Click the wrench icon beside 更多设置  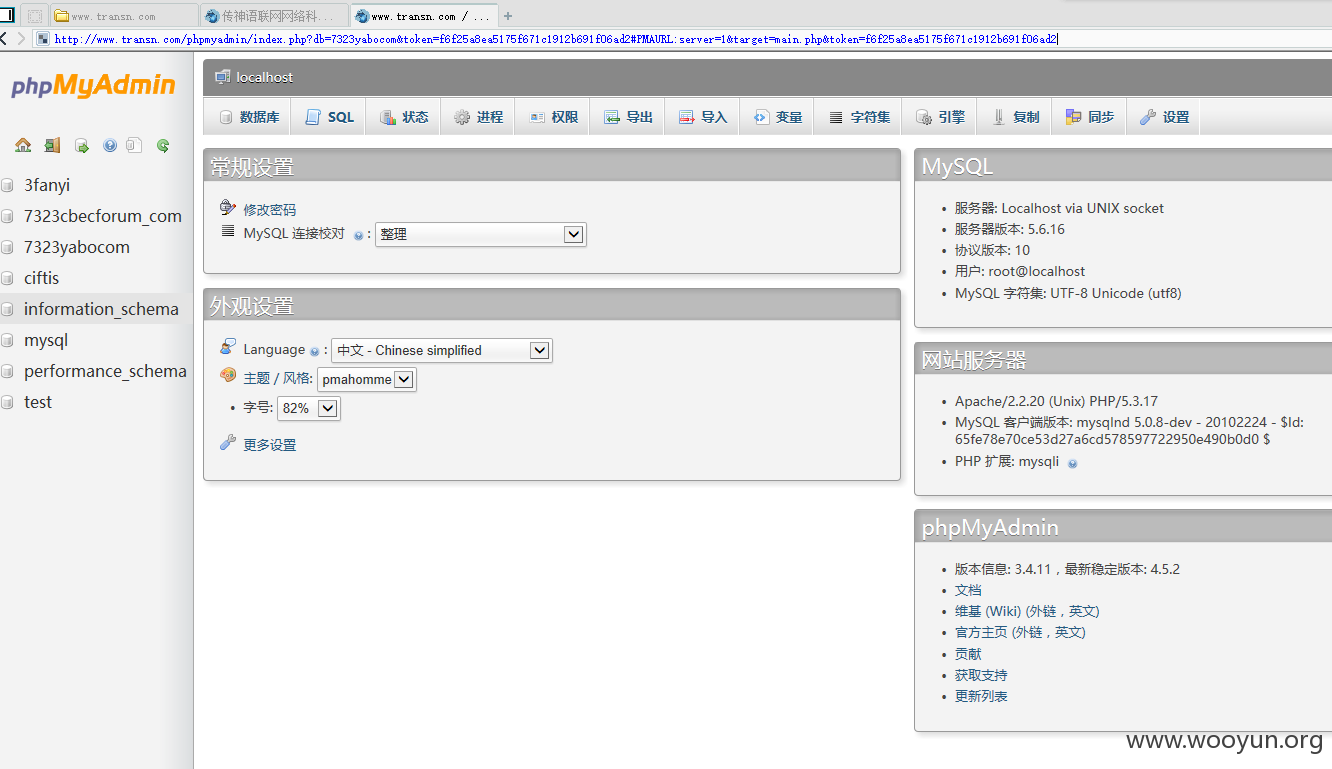click(x=228, y=443)
